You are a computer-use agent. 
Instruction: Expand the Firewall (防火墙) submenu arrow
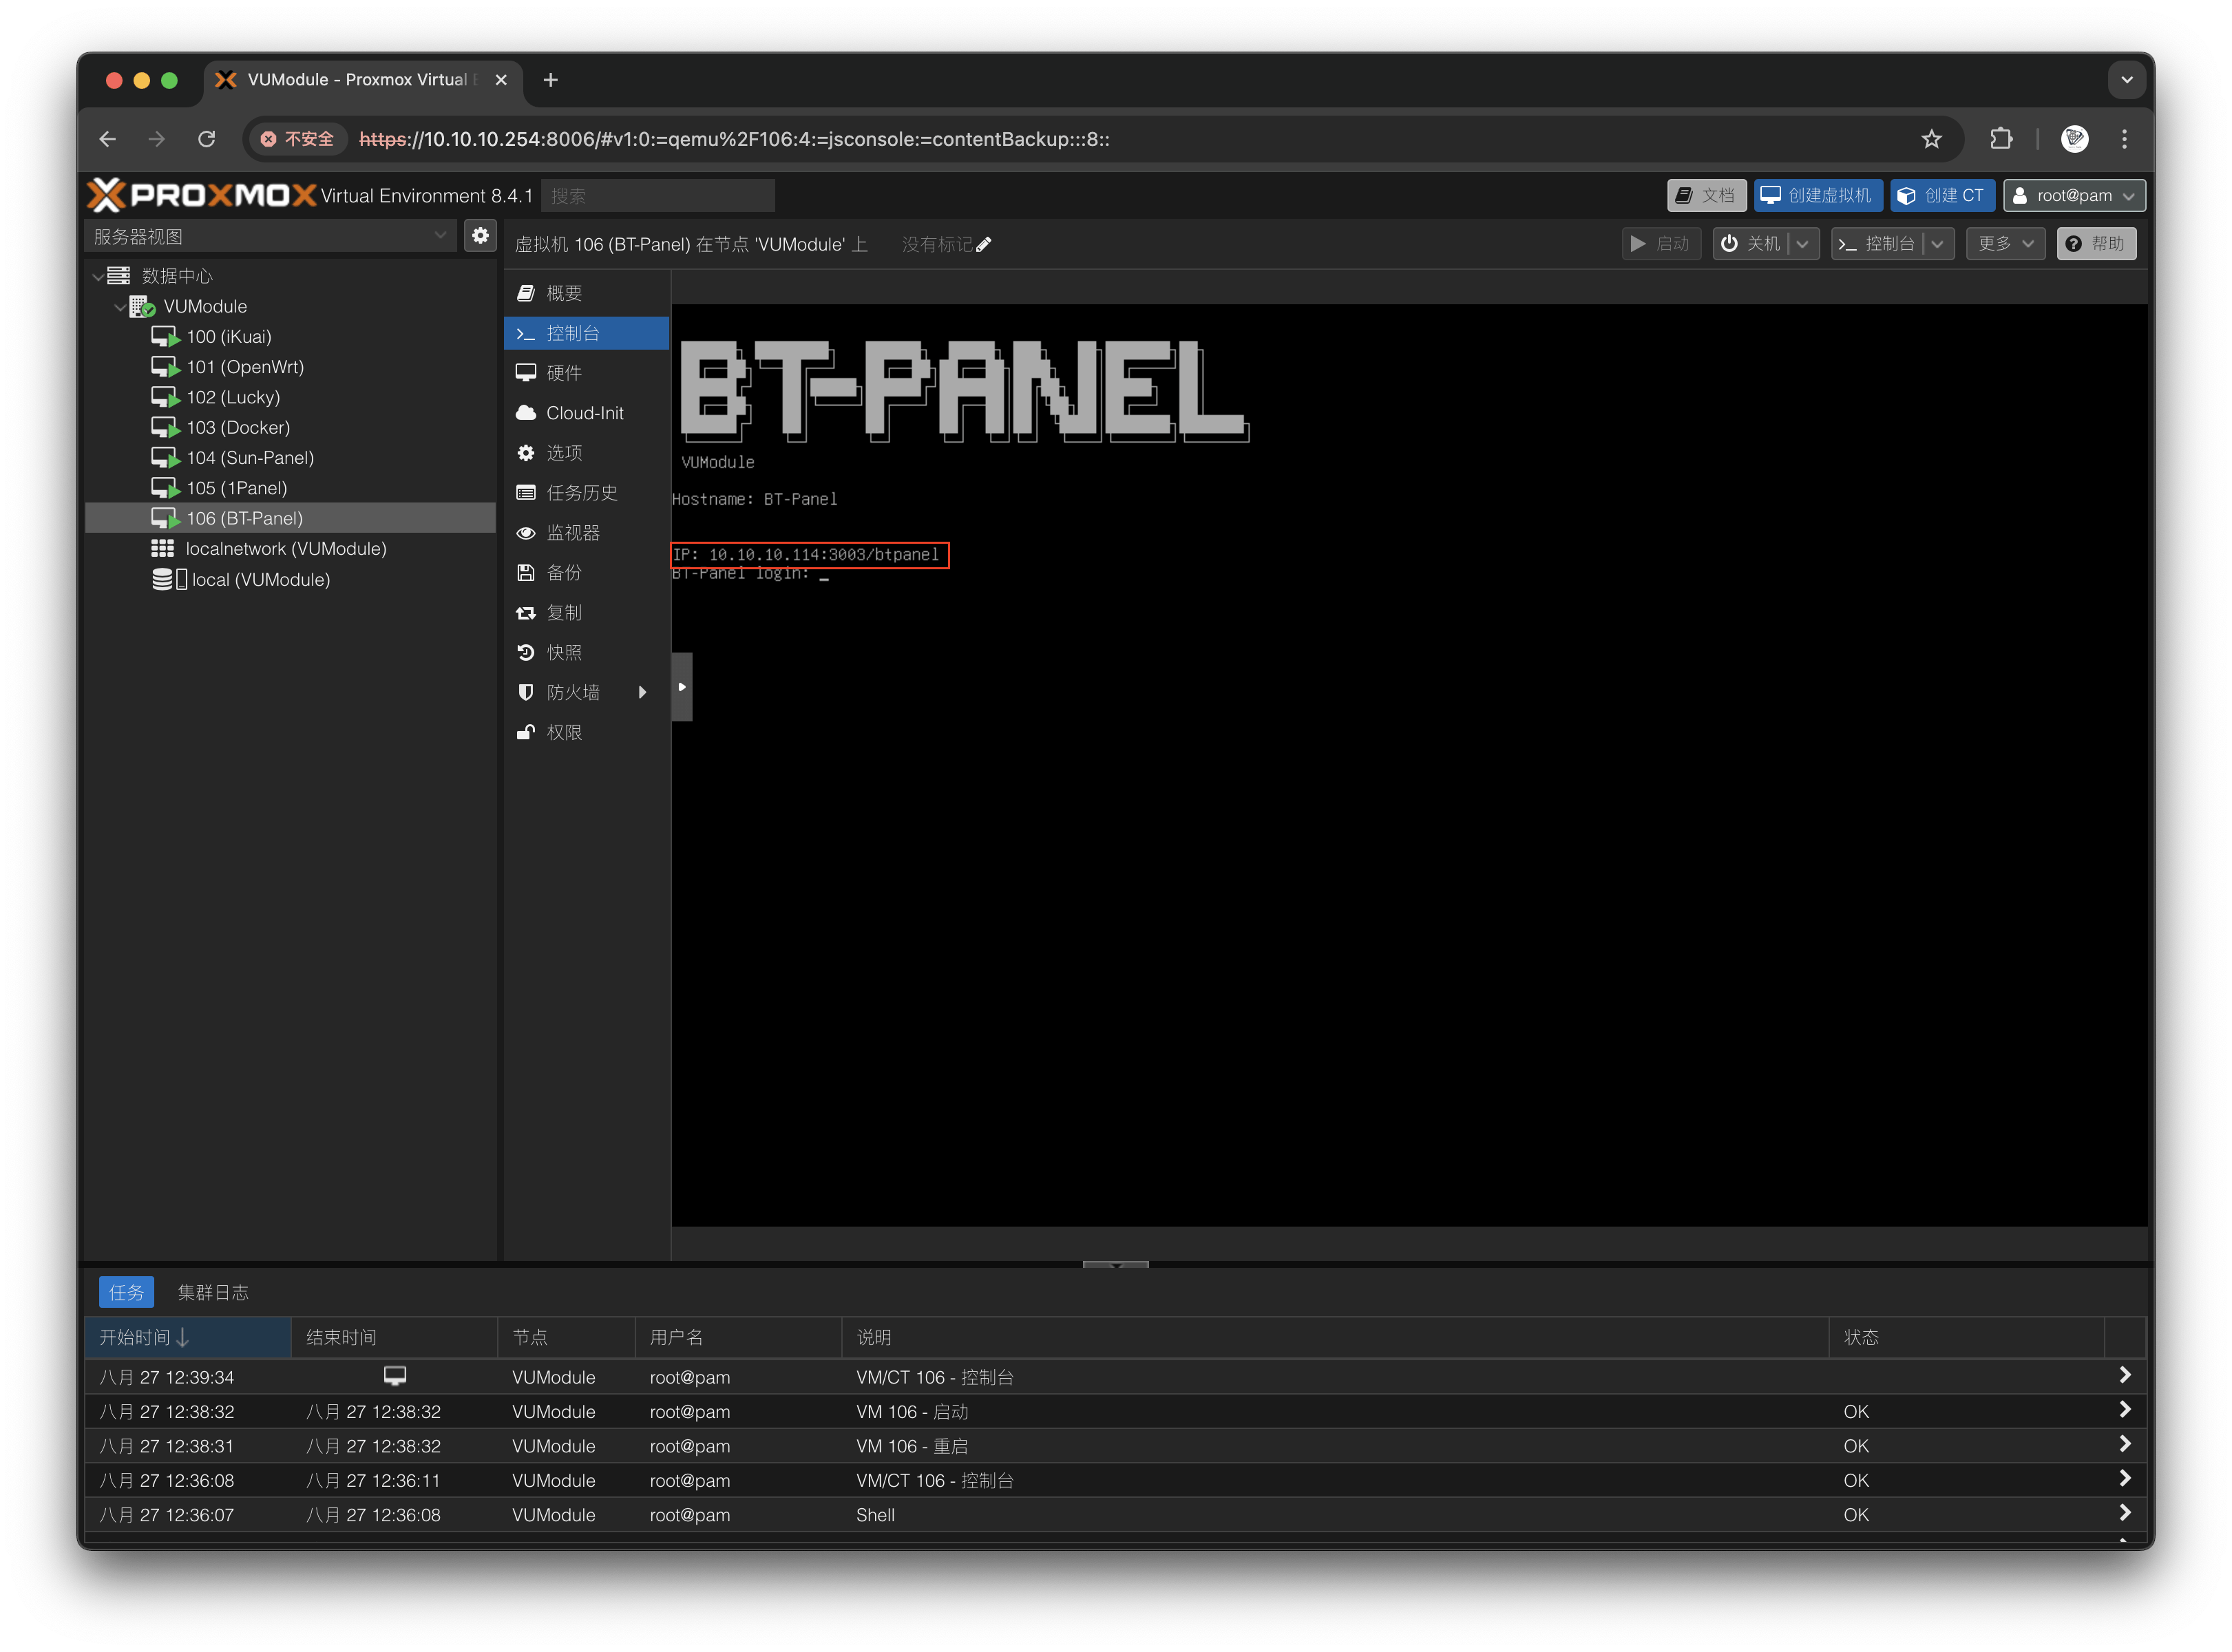pos(642,692)
